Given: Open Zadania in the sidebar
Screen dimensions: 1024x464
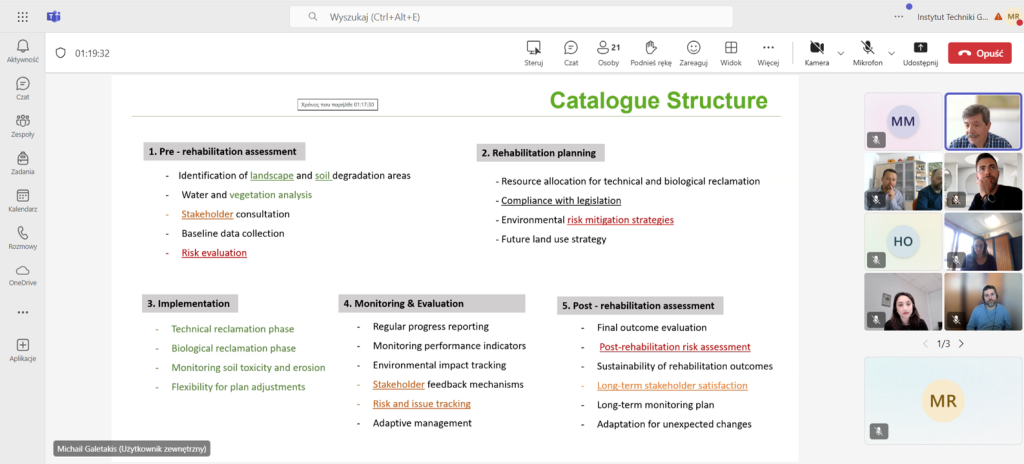Looking at the screenshot, I should pos(23,163).
